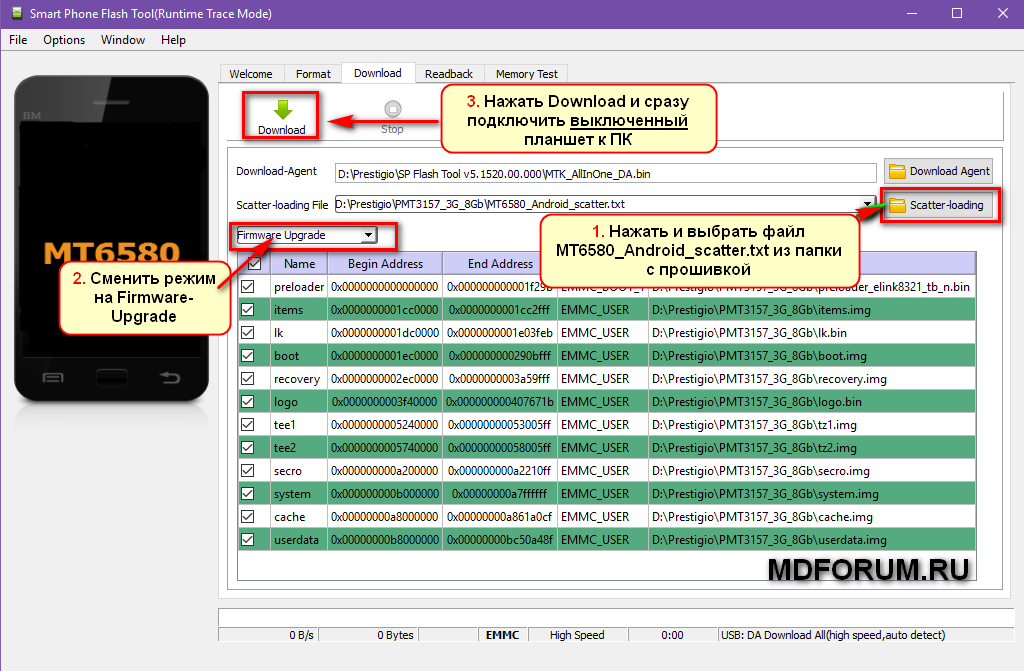
Task: Open the Options menu
Action: coord(64,40)
